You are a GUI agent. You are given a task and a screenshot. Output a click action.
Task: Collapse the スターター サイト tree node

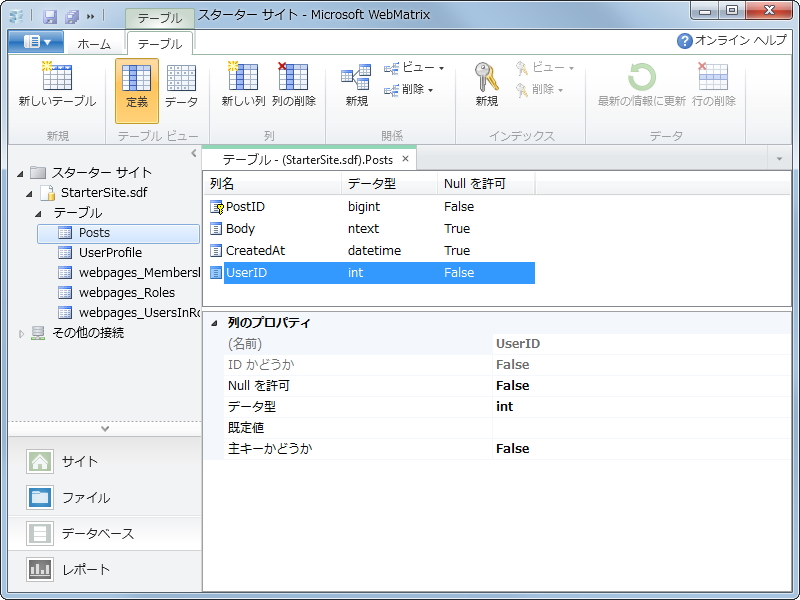tap(20, 174)
